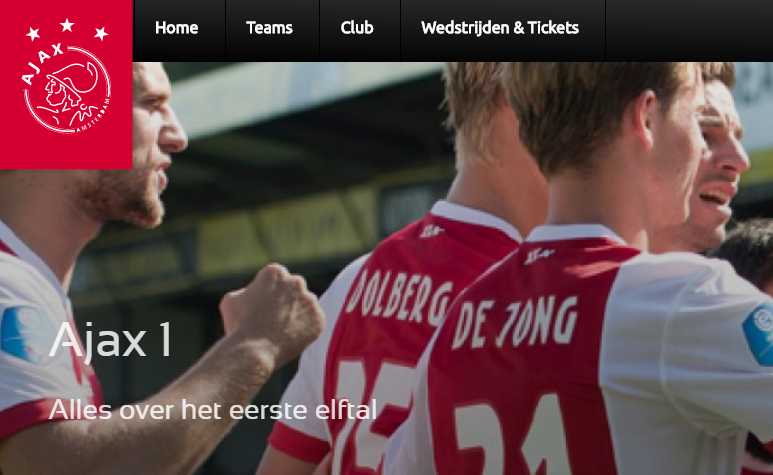Click the empty black navigation bar area
This screenshot has height=475, width=773.
pos(689,31)
